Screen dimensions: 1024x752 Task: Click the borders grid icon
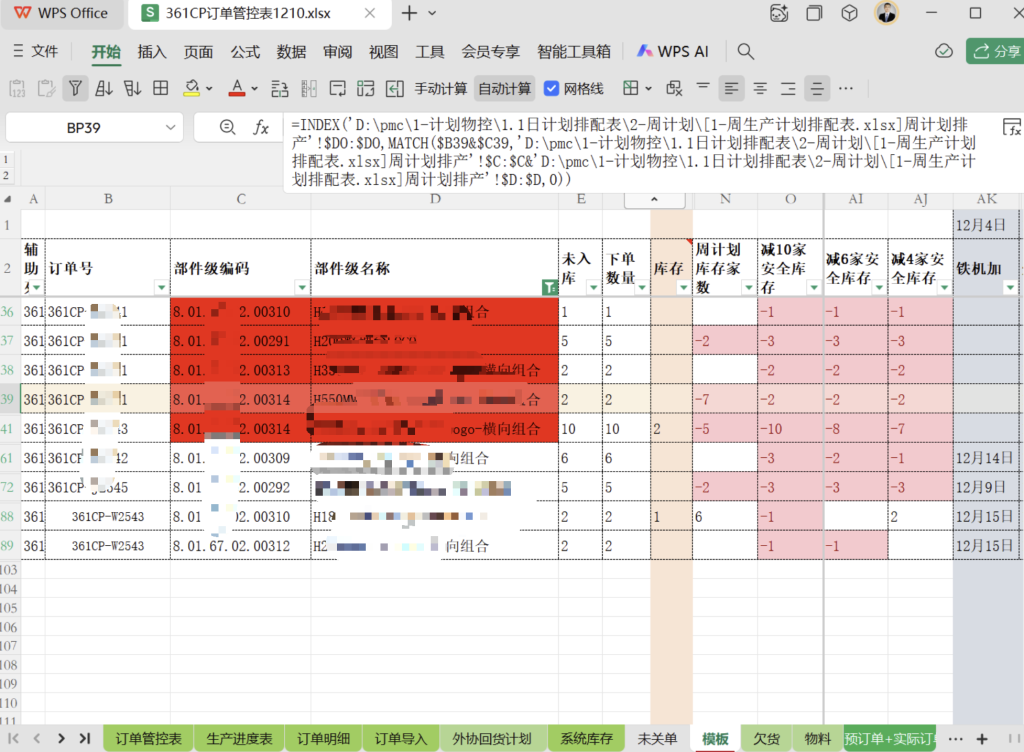(x=631, y=88)
